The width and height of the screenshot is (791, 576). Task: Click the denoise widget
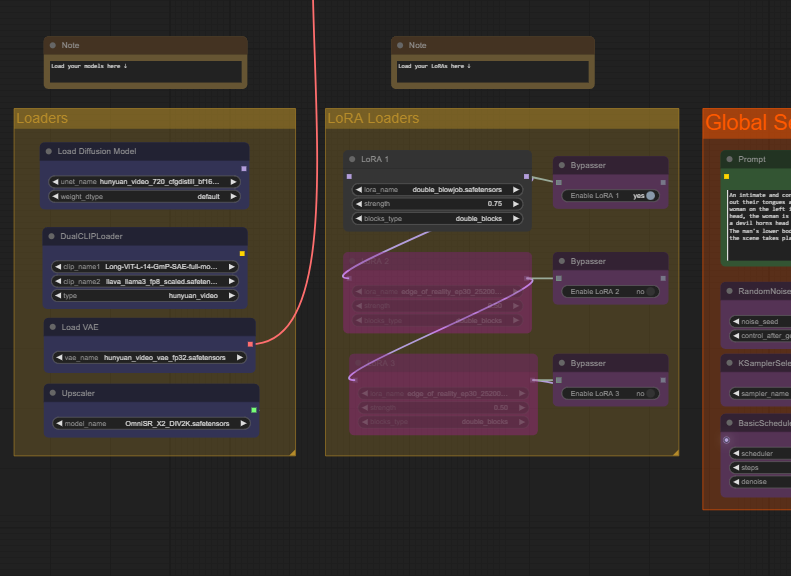[x=760, y=482]
